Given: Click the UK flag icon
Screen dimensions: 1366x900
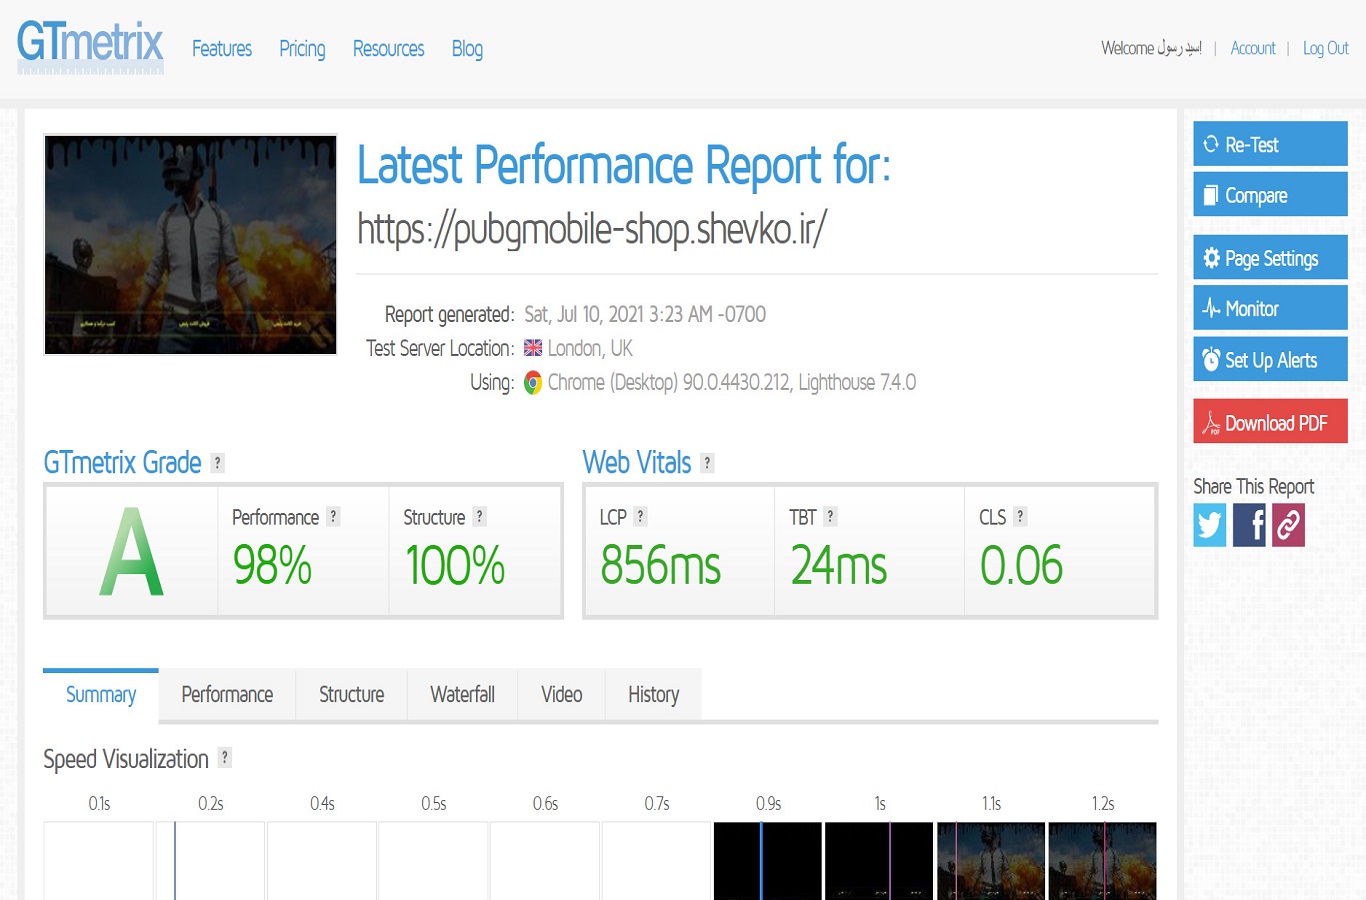Looking at the screenshot, I should click(x=533, y=348).
